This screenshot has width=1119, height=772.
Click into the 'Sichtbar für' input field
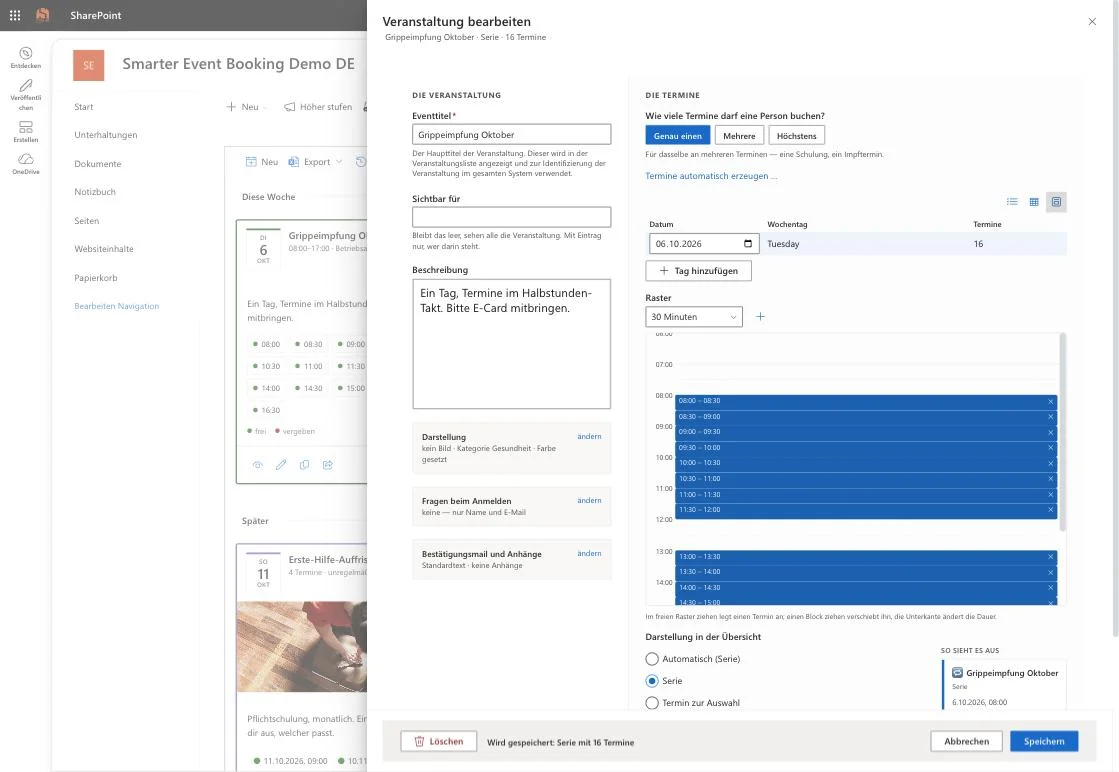[512, 218]
